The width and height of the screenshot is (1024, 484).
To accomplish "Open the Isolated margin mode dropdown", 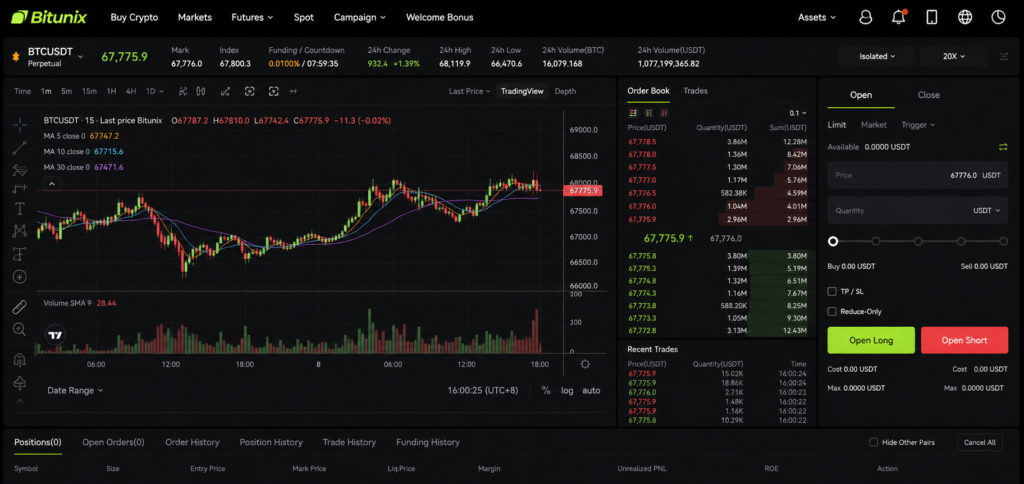I will (x=877, y=57).
